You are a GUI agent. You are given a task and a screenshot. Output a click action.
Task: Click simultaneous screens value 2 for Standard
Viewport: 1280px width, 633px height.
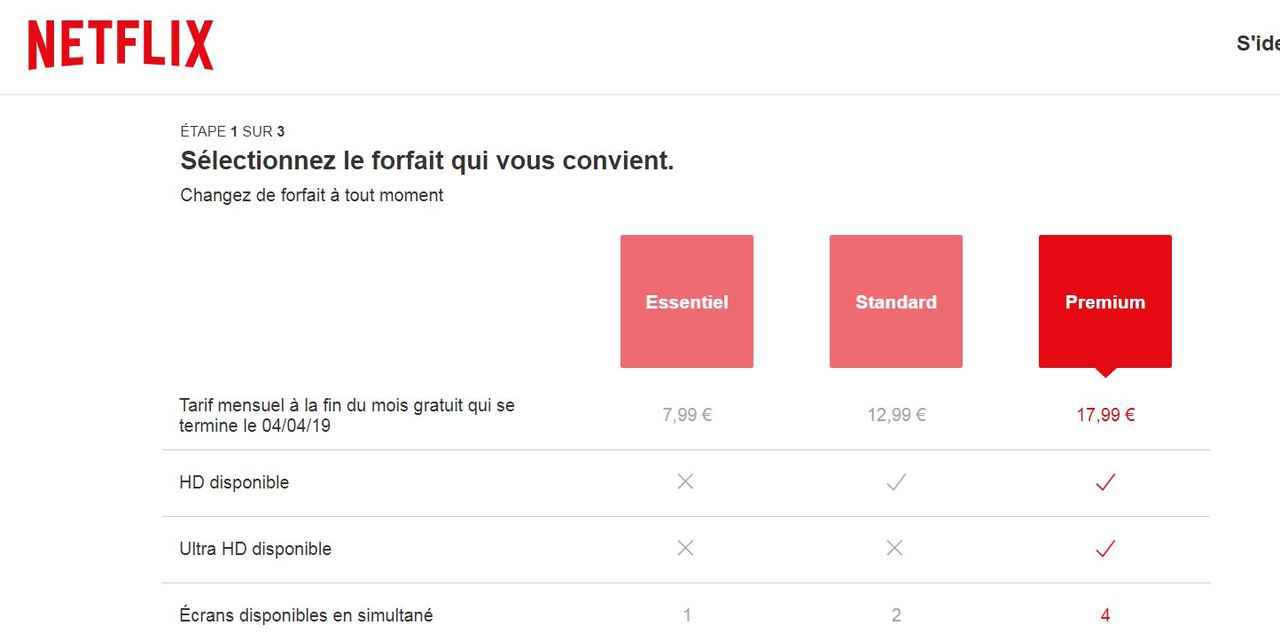click(896, 615)
